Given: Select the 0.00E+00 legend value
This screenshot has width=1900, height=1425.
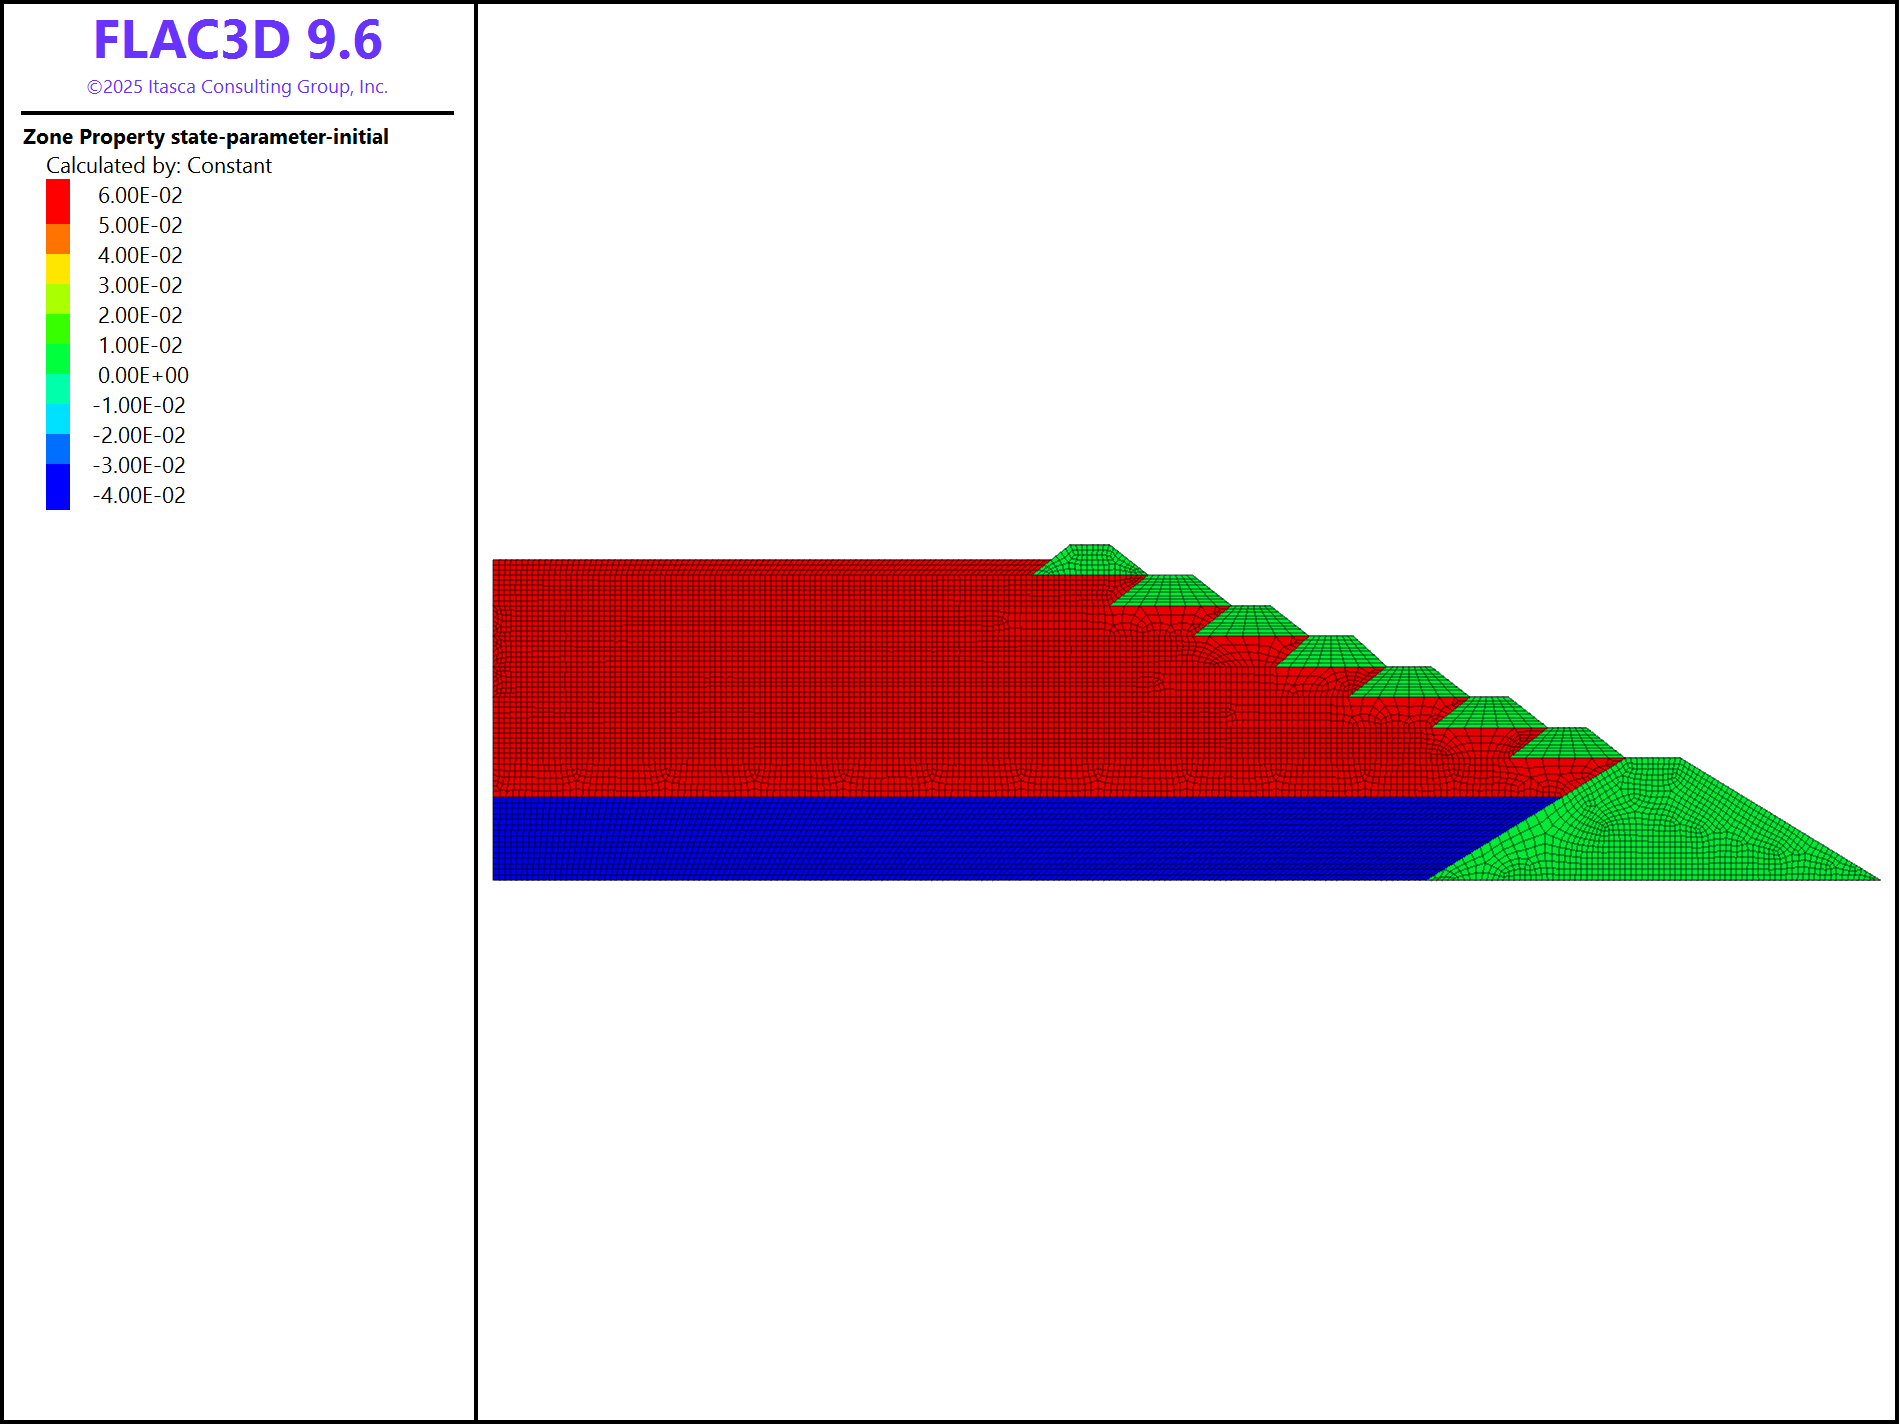Looking at the screenshot, I should 143,376.
